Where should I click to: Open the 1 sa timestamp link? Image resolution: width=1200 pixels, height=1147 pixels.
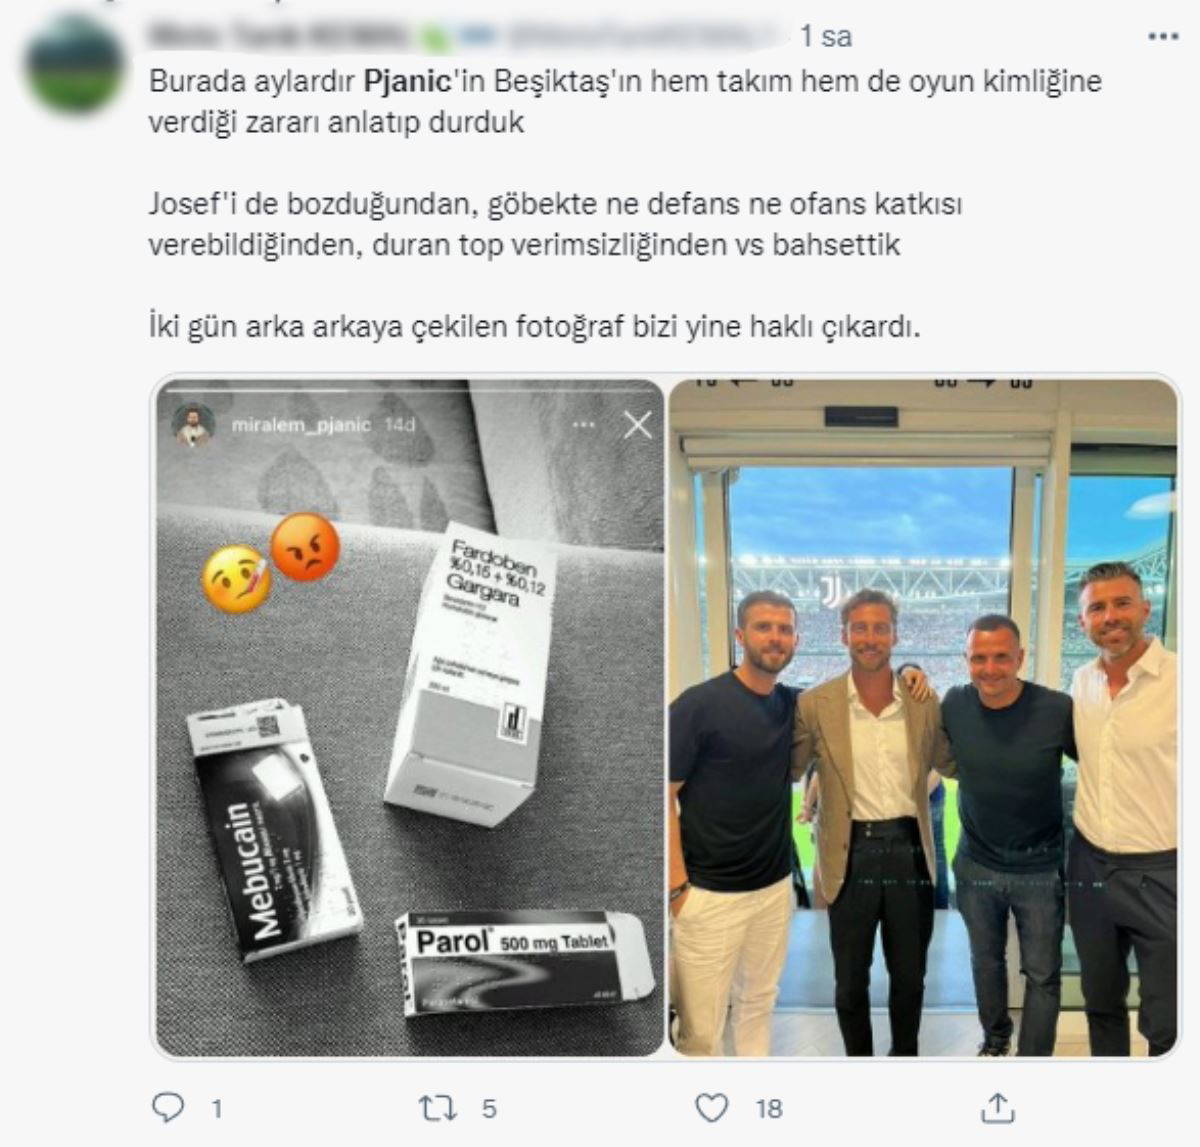pos(826,37)
